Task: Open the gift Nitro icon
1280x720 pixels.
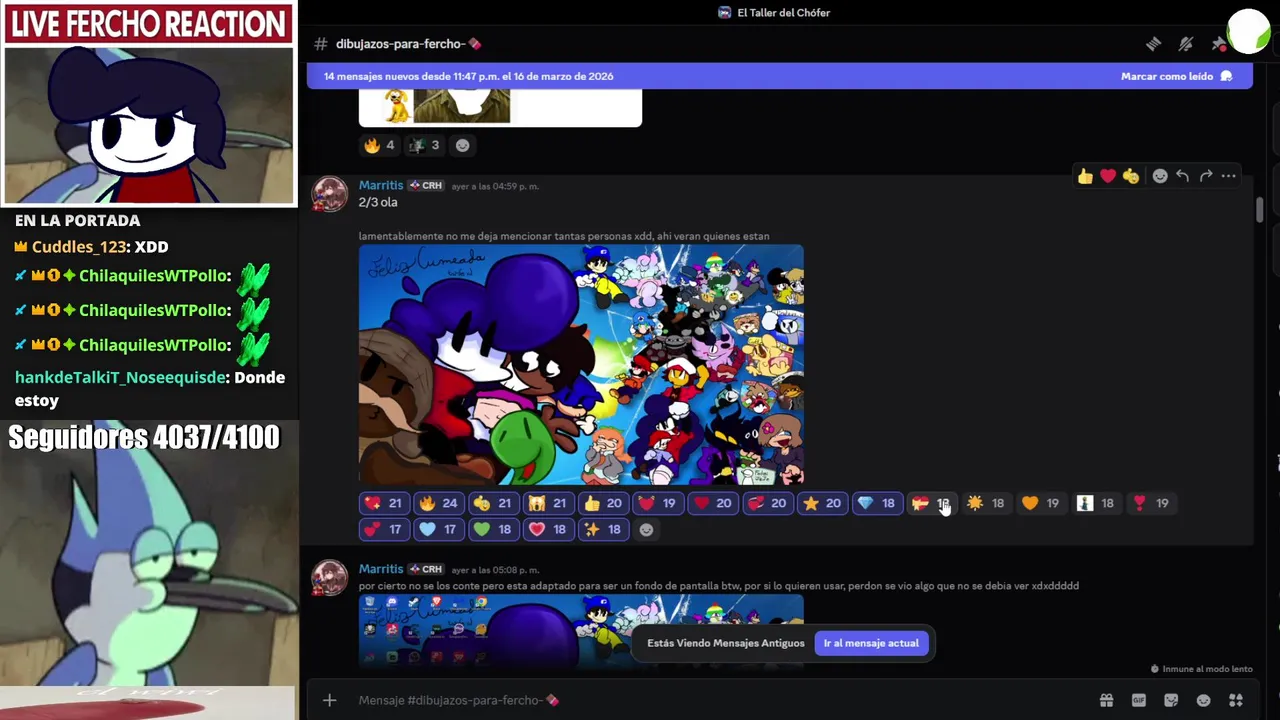Action: tap(1106, 700)
